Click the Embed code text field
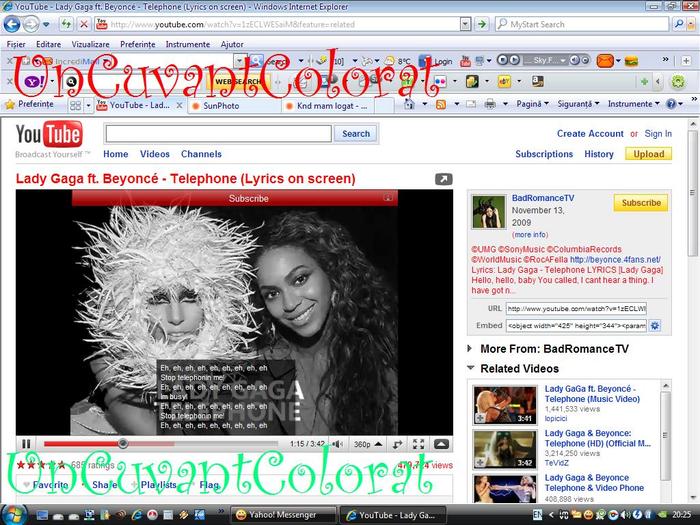The image size is (700, 525). [x=576, y=325]
